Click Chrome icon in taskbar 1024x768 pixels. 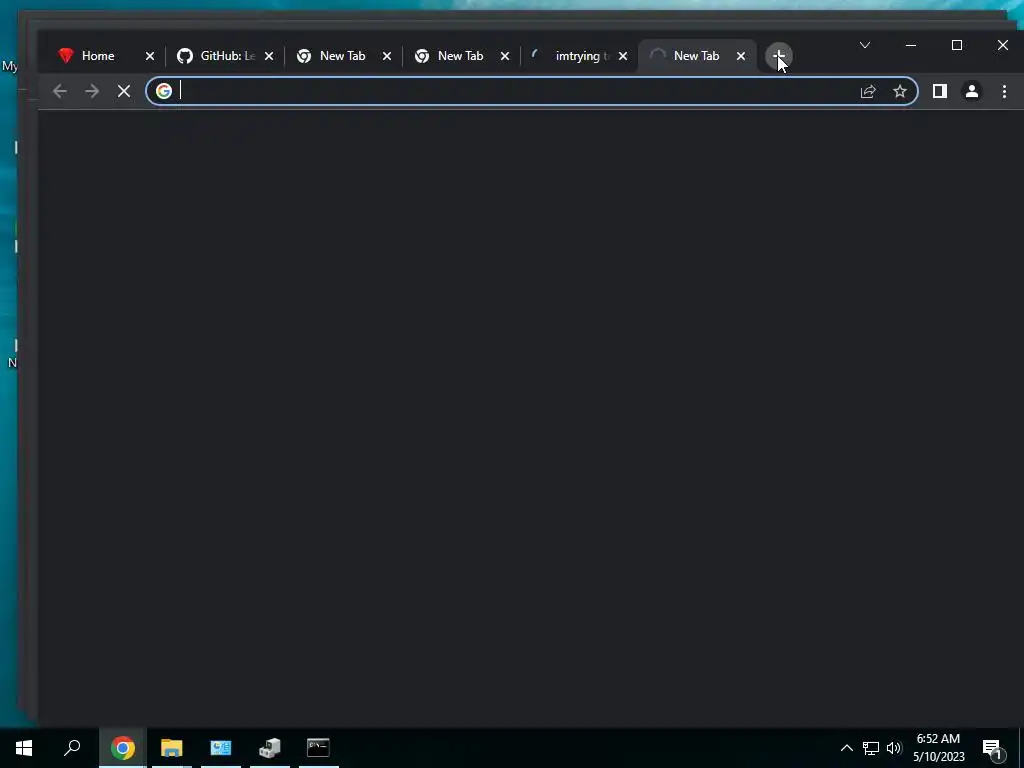[123, 748]
